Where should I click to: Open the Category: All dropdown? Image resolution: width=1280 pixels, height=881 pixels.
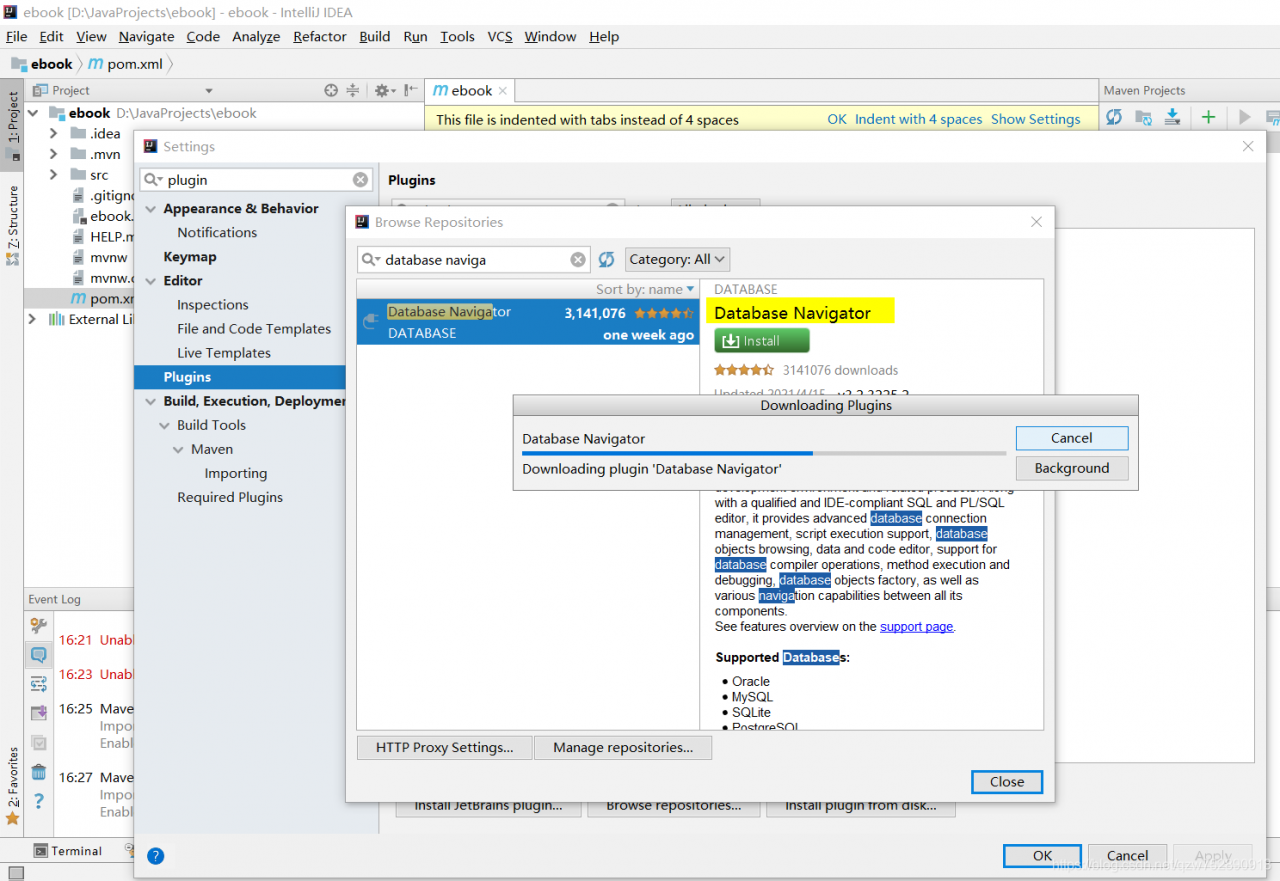pyautogui.click(x=677, y=260)
